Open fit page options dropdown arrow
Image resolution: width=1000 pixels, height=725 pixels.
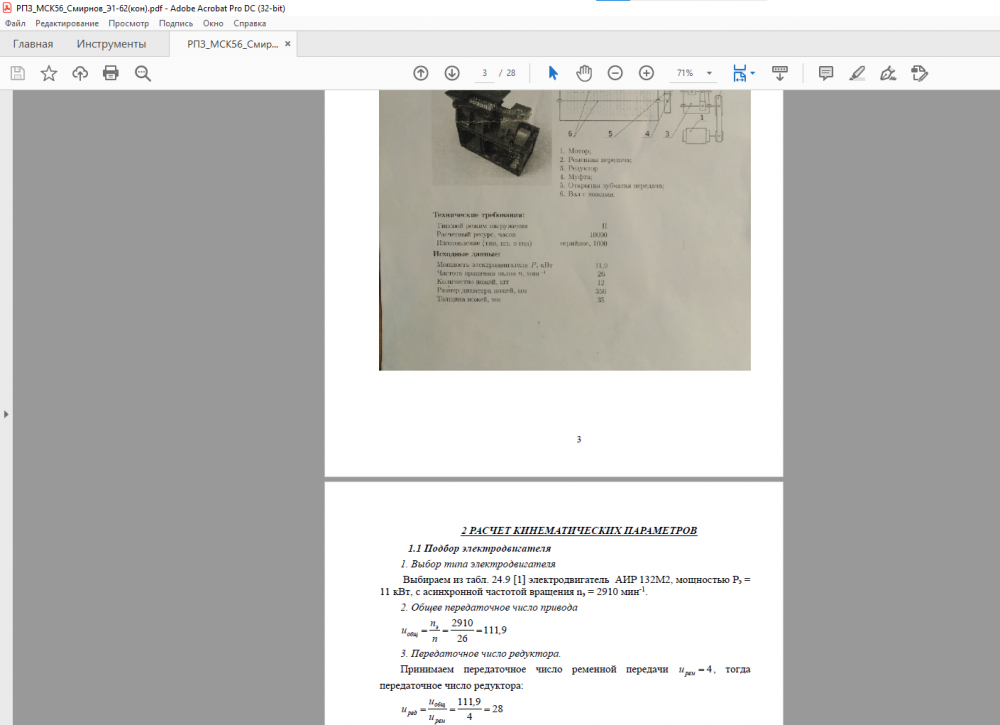(x=753, y=73)
